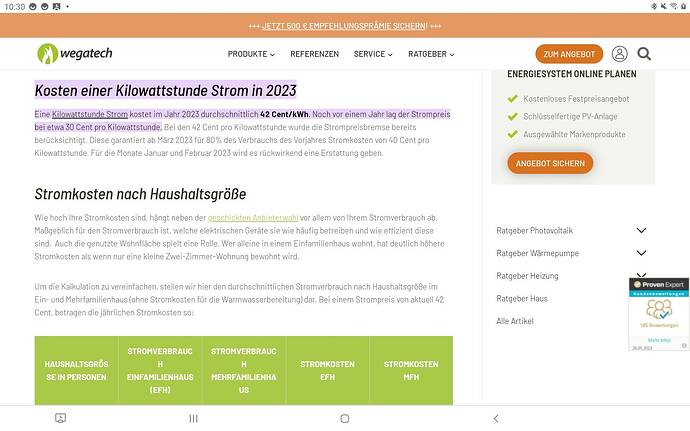Click the ZUM ANGEBOT button

[569, 54]
